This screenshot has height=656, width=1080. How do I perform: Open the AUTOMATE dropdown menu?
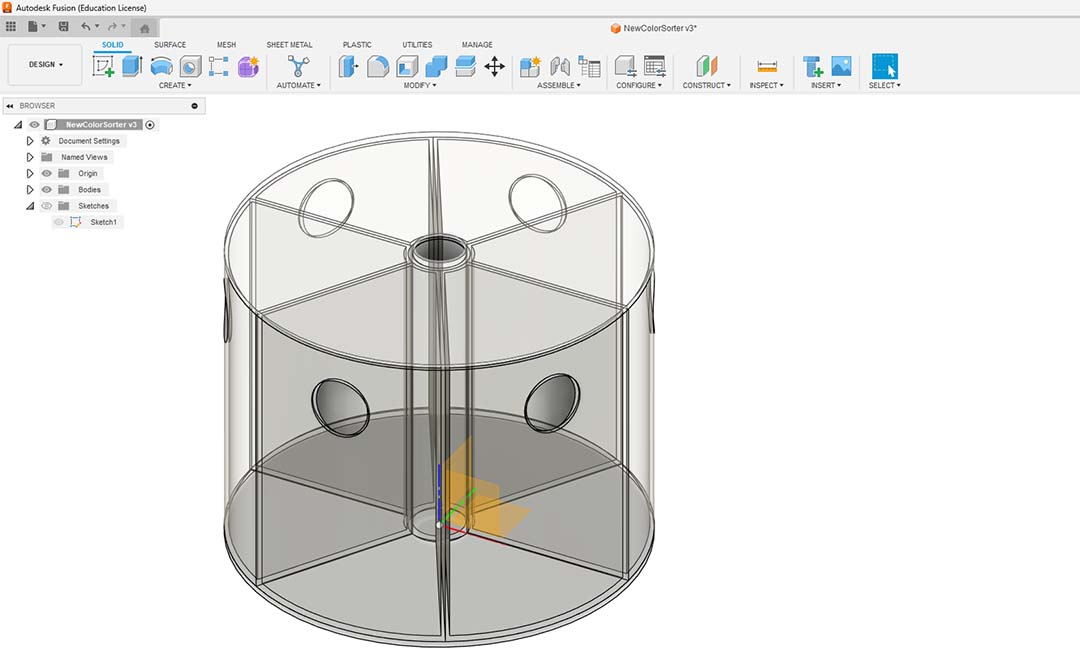pyautogui.click(x=298, y=85)
